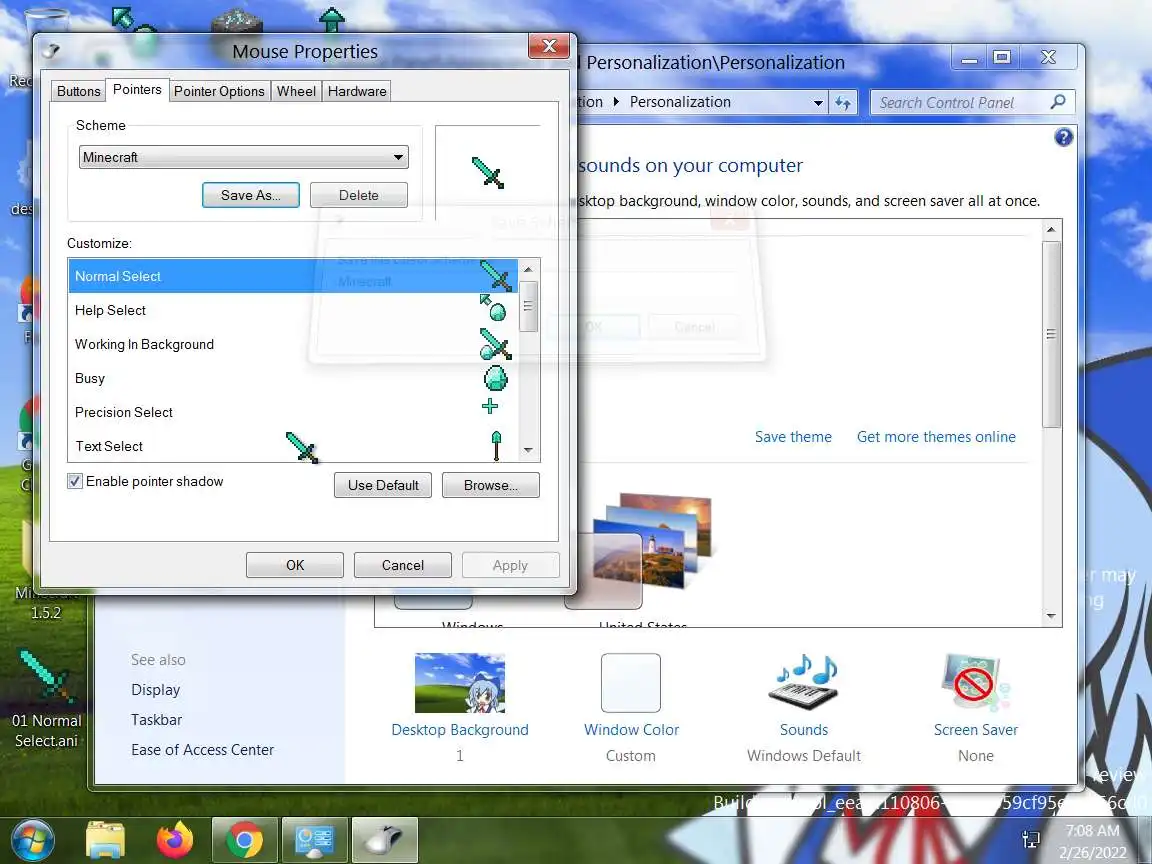Switch to the Wheel tab
Viewport: 1152px width, 864px height.
(296, 91)
